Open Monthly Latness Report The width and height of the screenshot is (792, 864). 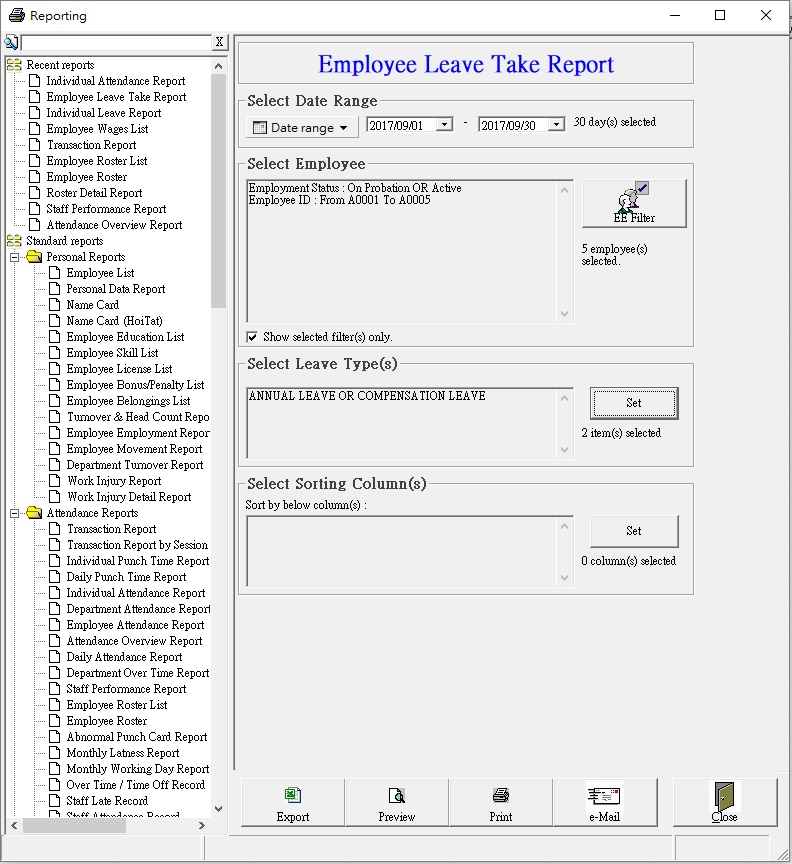click(123, 753)
